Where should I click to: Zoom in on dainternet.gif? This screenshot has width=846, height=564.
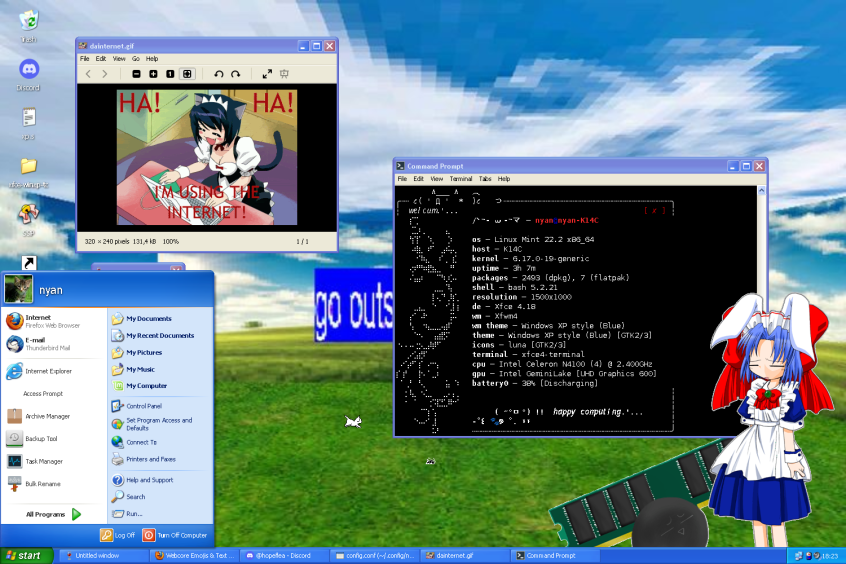click(x=153, y=74)
